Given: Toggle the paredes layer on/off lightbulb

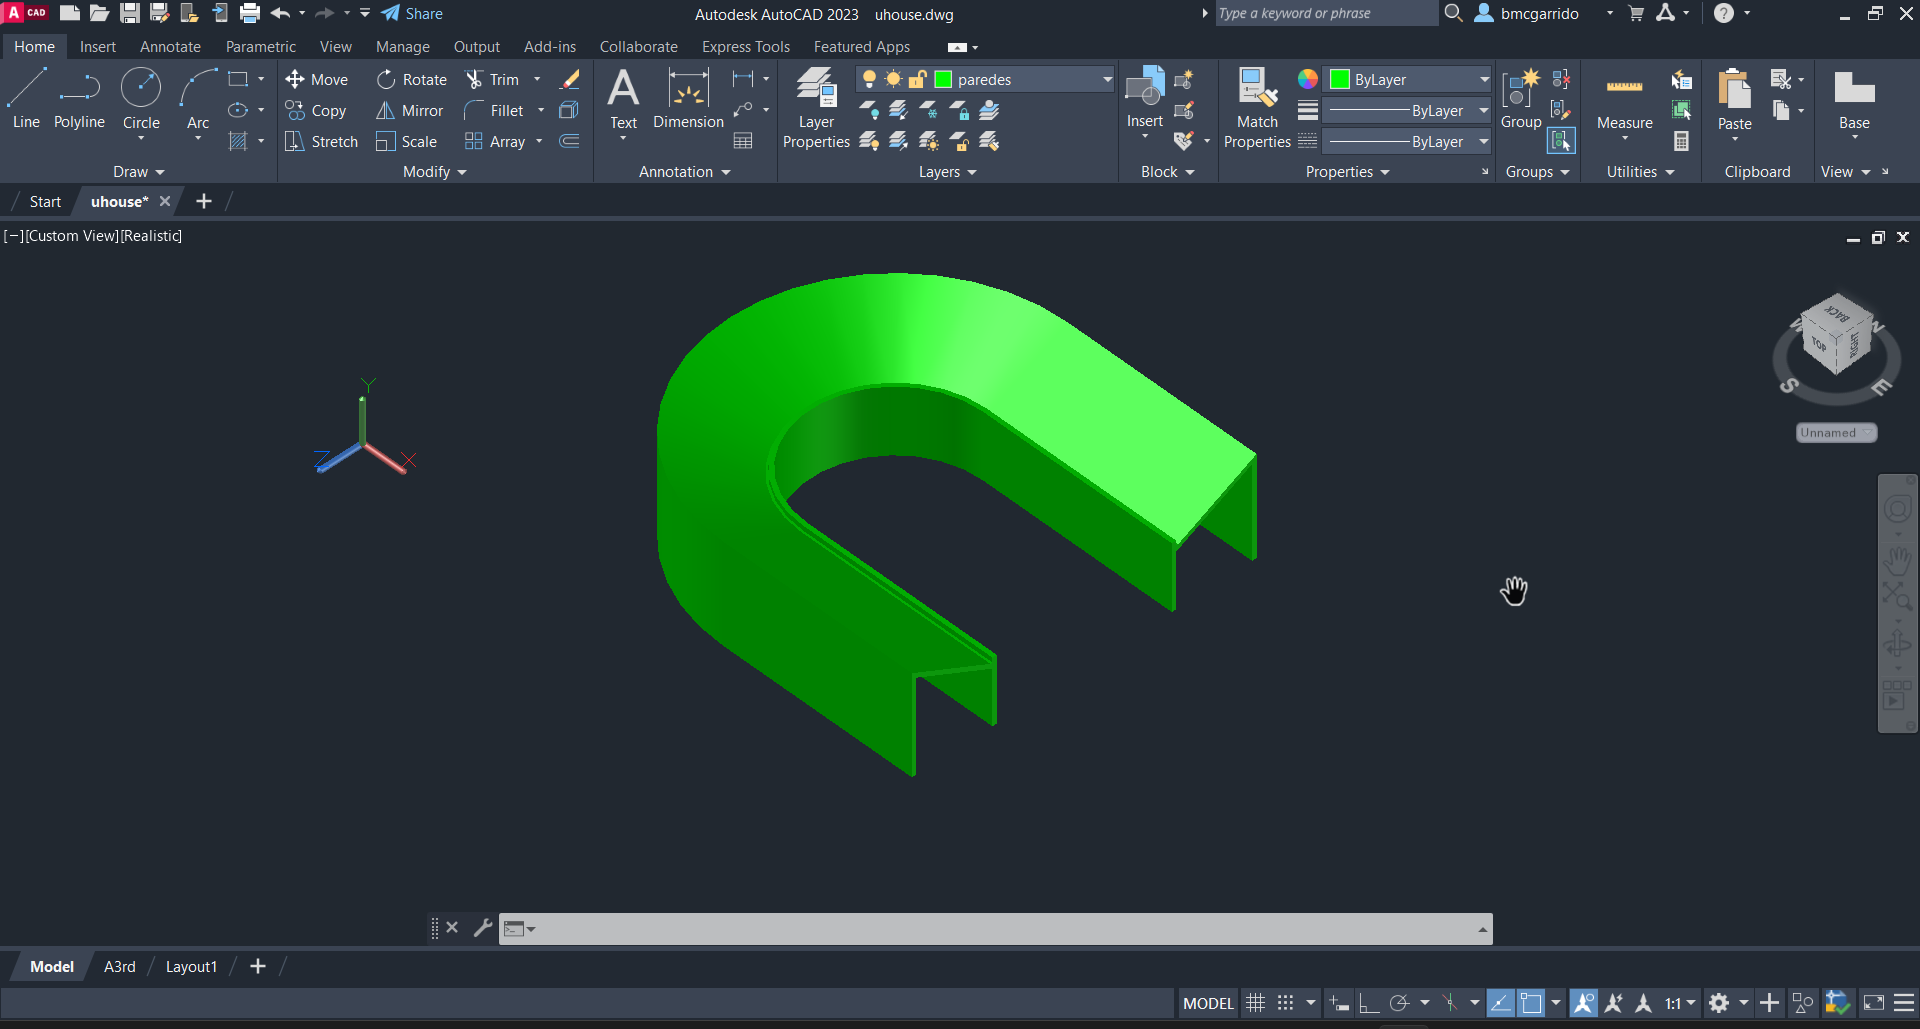Looking at the screenshot, I should [x=869, y=79].
